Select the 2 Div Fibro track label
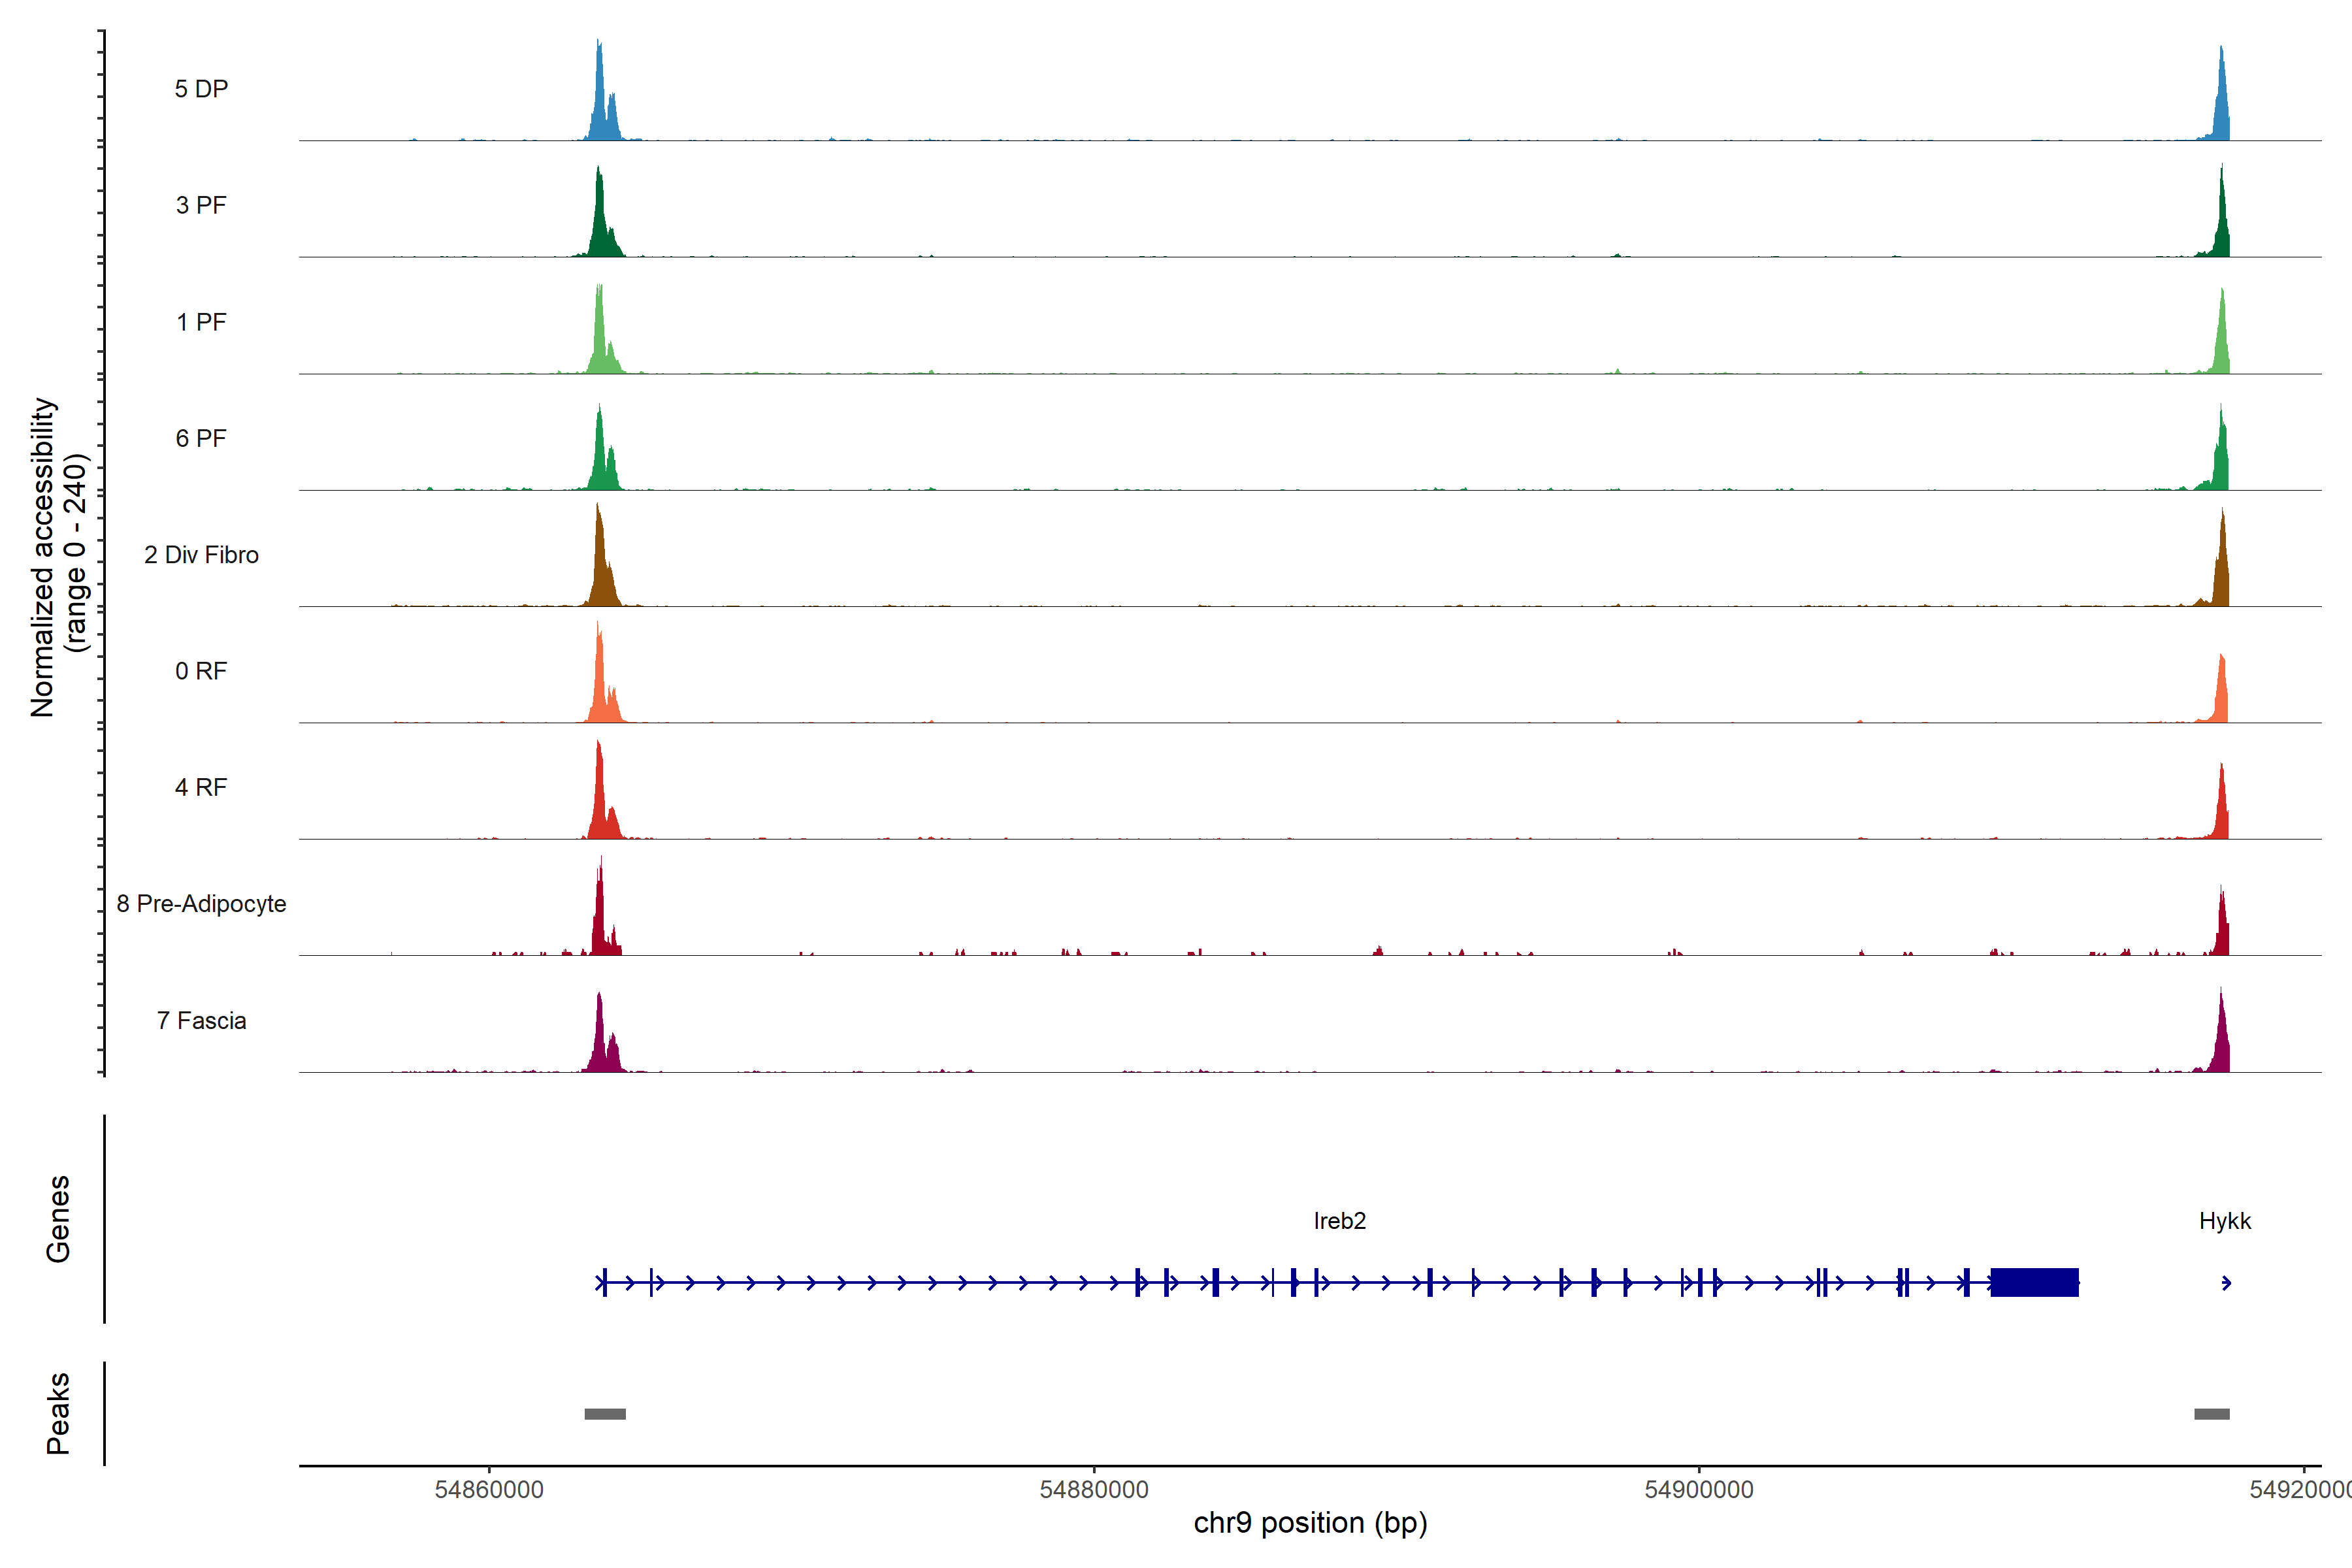 click(x=201, y=555)
